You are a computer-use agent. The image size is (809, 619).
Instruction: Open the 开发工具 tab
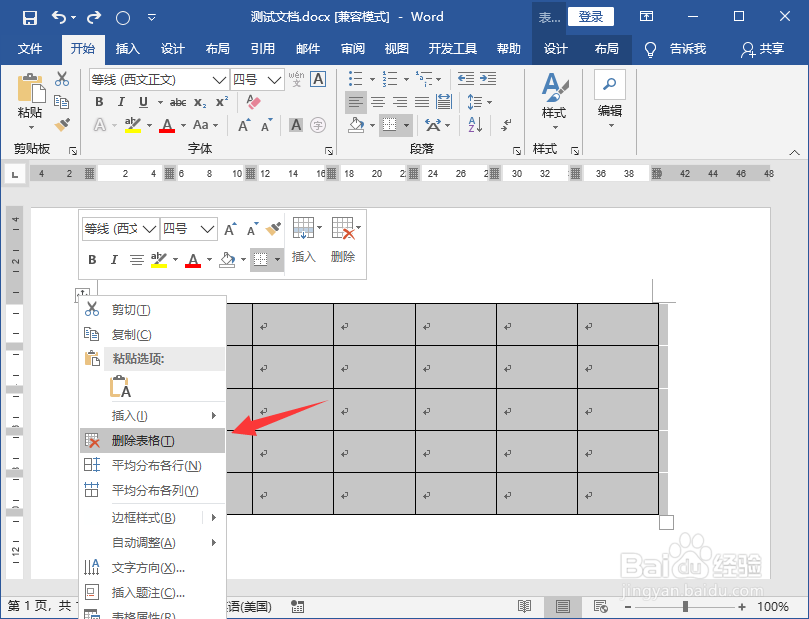tap(452, 49)
